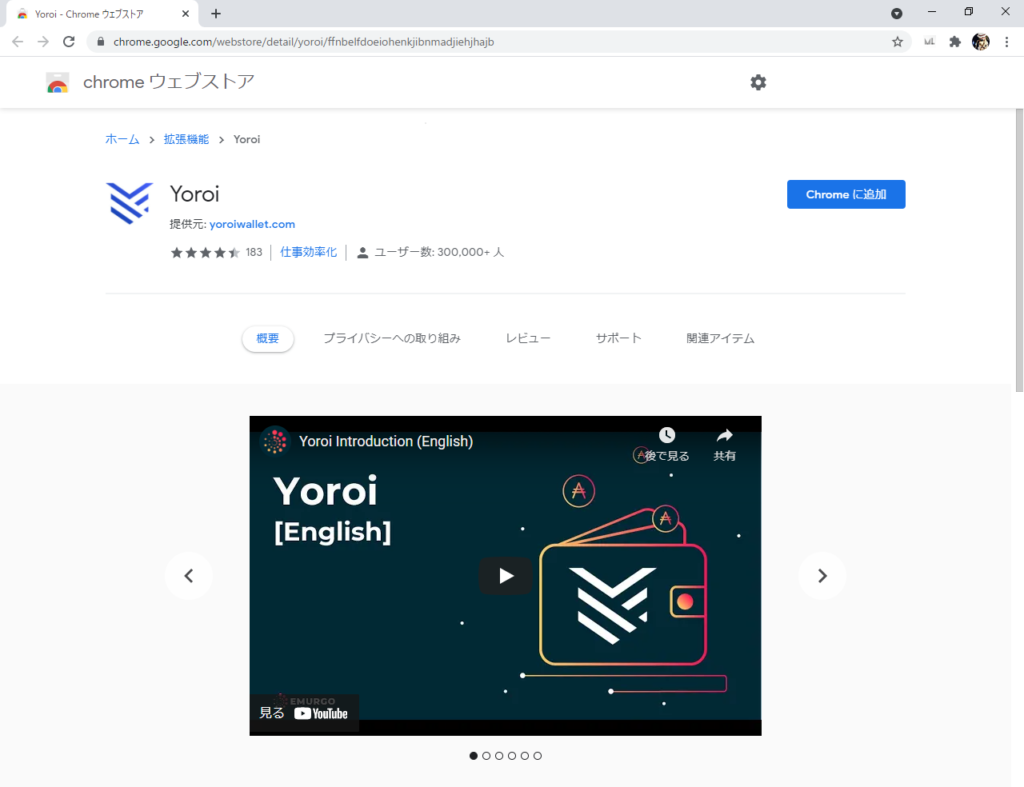Click the page vertical scrollbar
Viewport: 1024px width, 787px height.
coord(1019,250)
